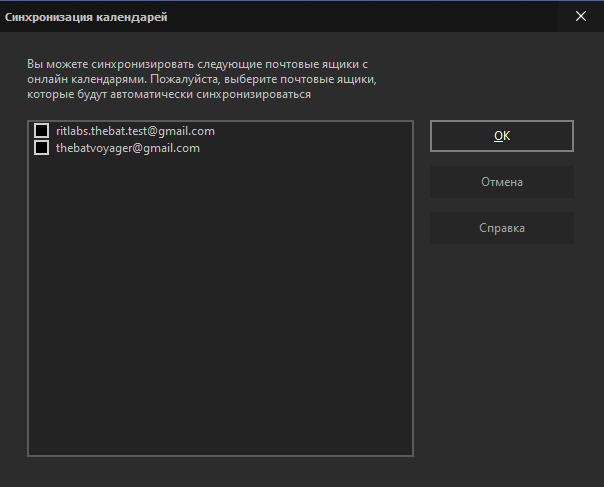Confirm selection with the OK button
604x487 pixels.
502,136
